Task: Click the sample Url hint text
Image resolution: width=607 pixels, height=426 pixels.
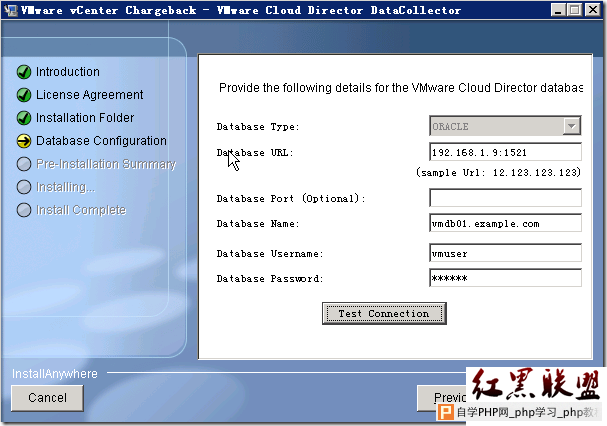Action: coord(499,172)
